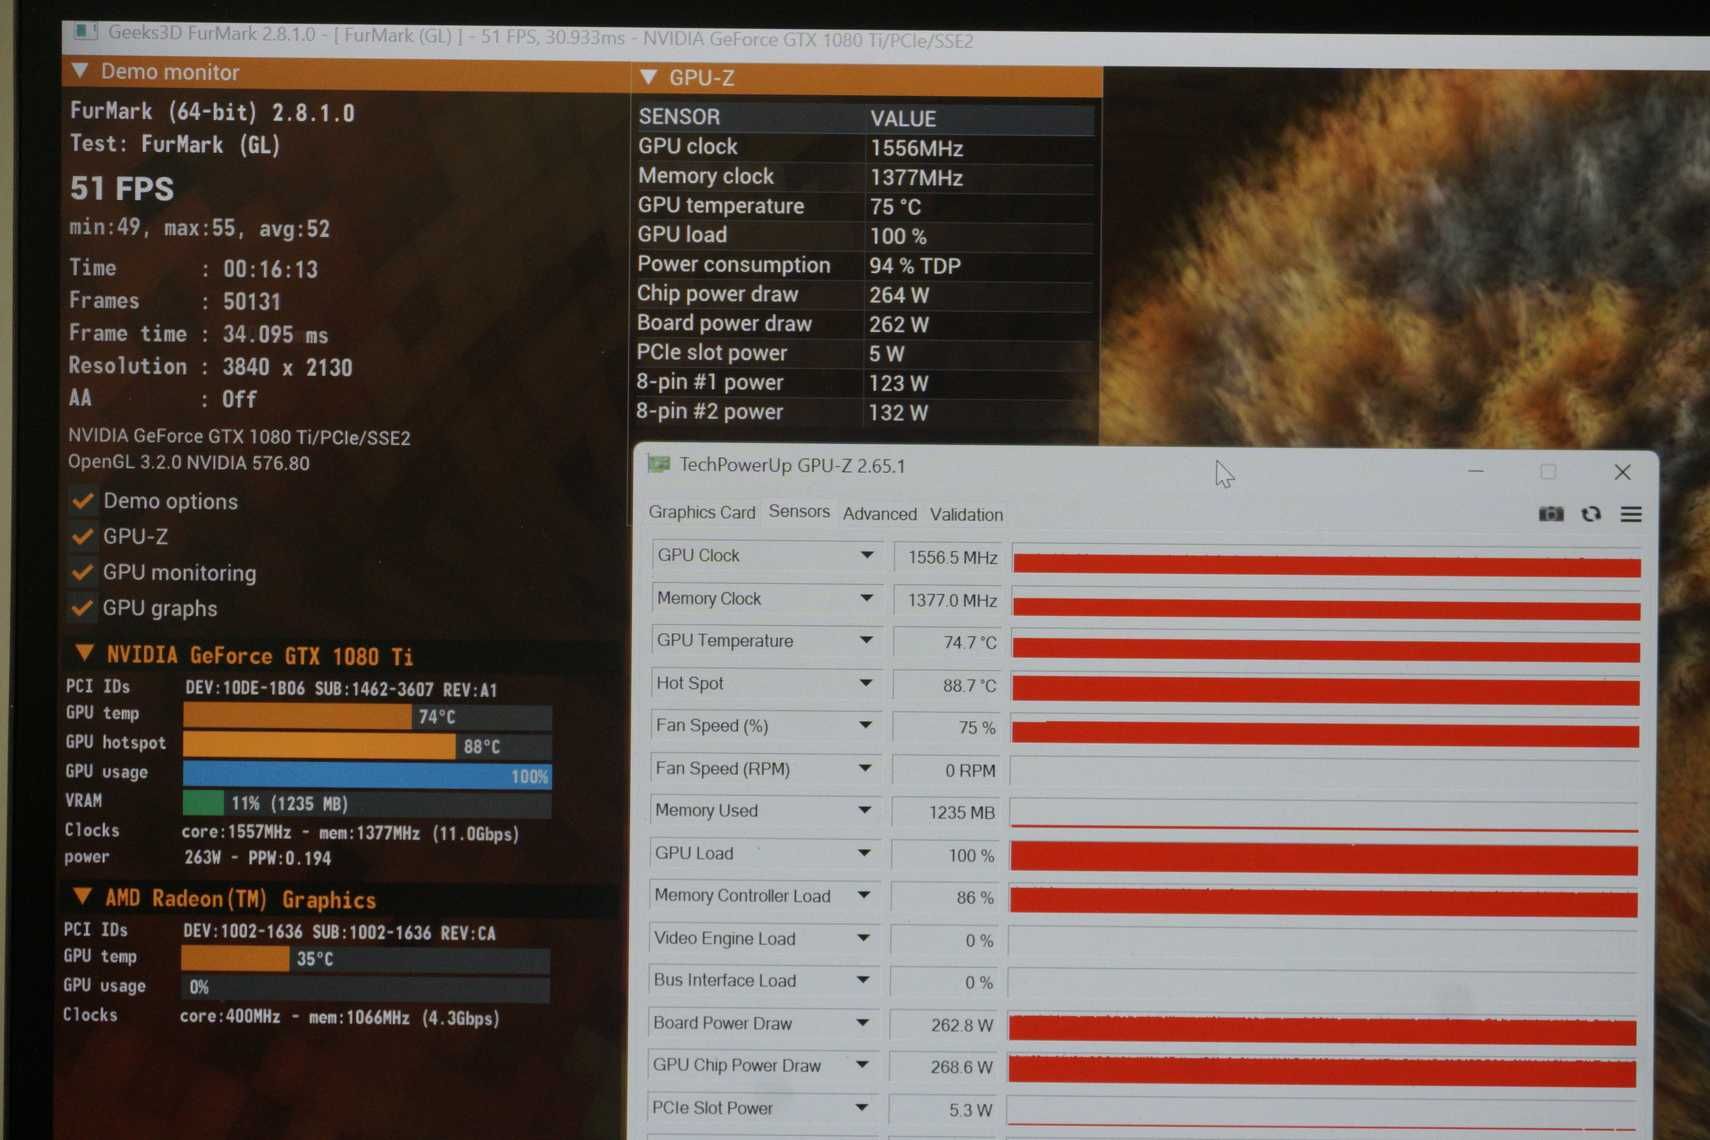Screen dimensions: 1710x1140
Task: Open the Fan Speed (RPM) sensor dropdown
Action: pyautogui.click(x=865, y=768)
